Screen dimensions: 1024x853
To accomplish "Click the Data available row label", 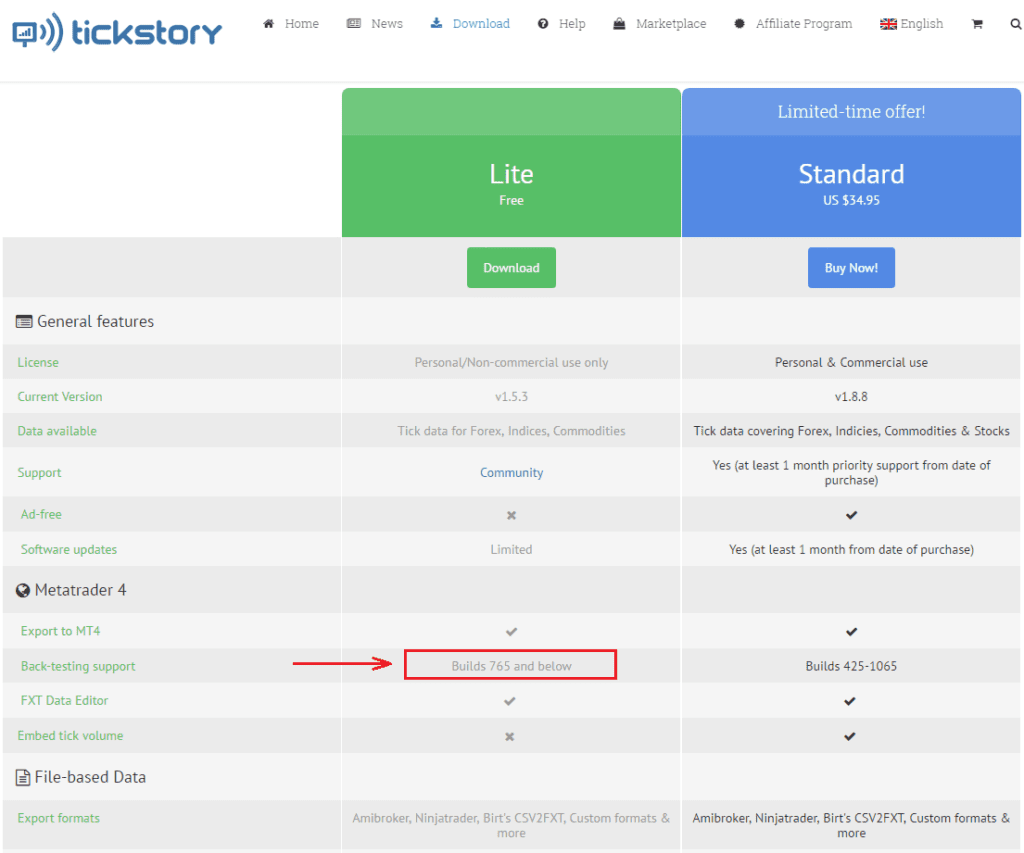I will click(x=57, y=431).
